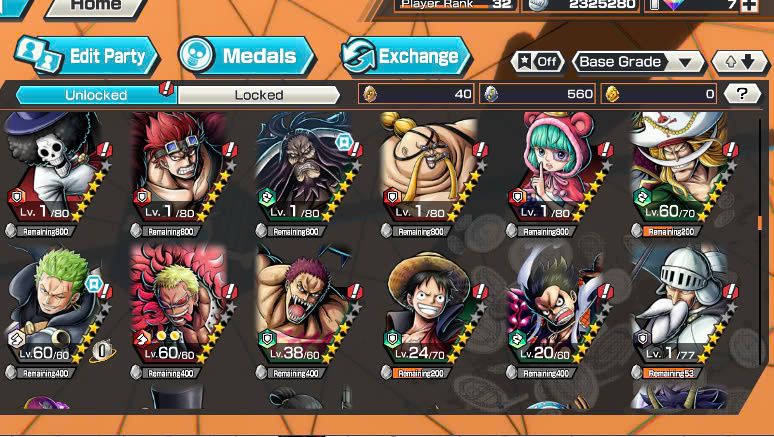
Task: Select the Unlocked characters tab
Action: click(x=96, y=95)
